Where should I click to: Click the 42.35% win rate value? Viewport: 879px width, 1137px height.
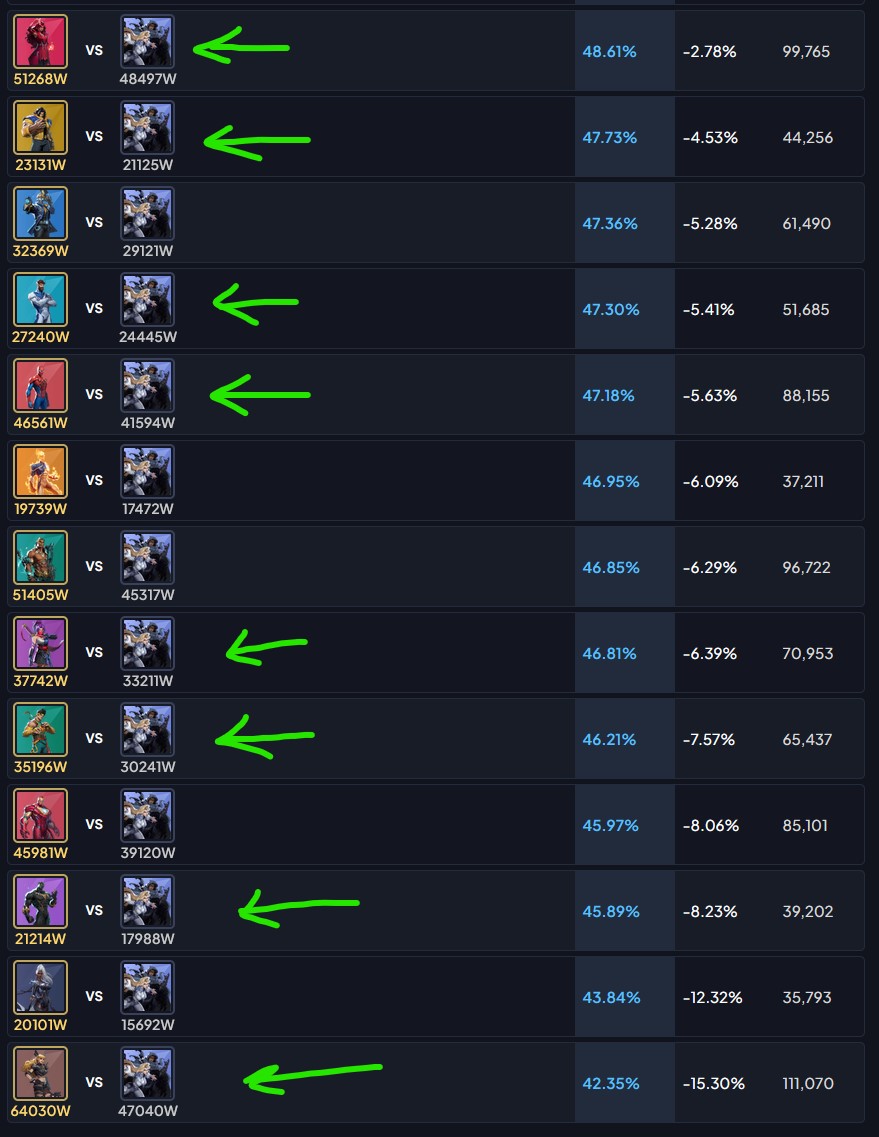(611, 1083)
